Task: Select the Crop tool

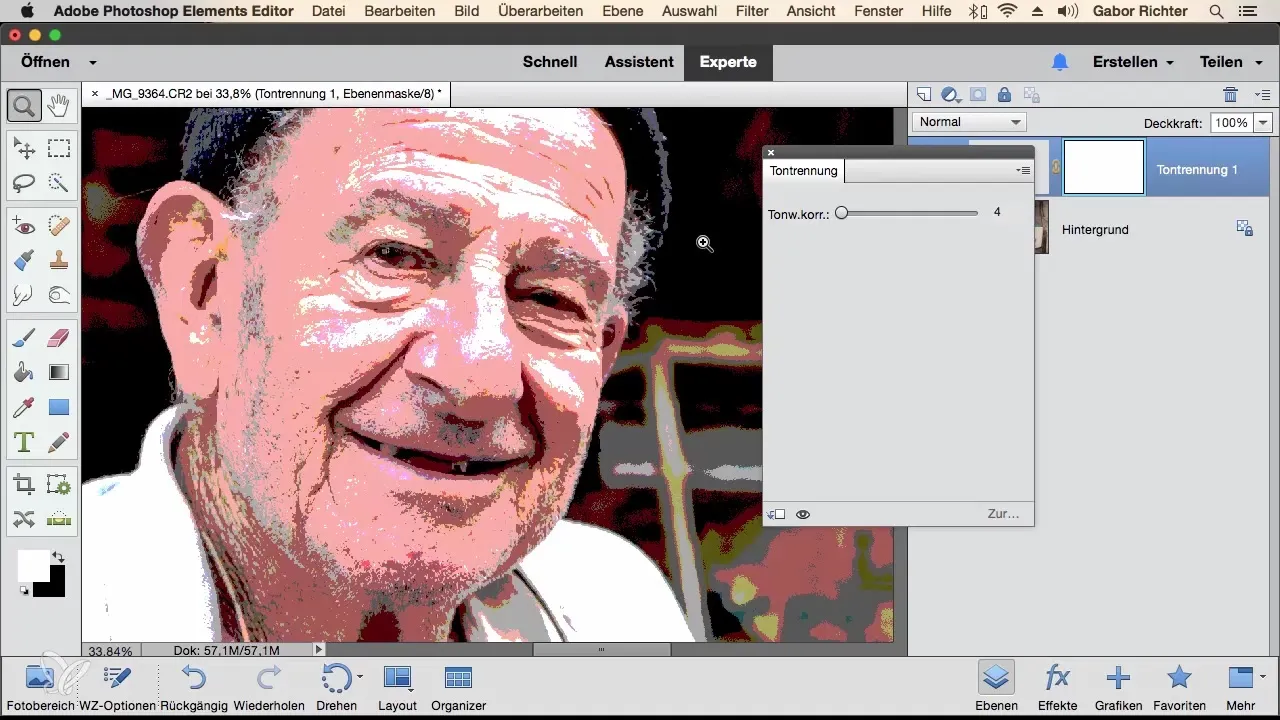Action: (24, 485)
